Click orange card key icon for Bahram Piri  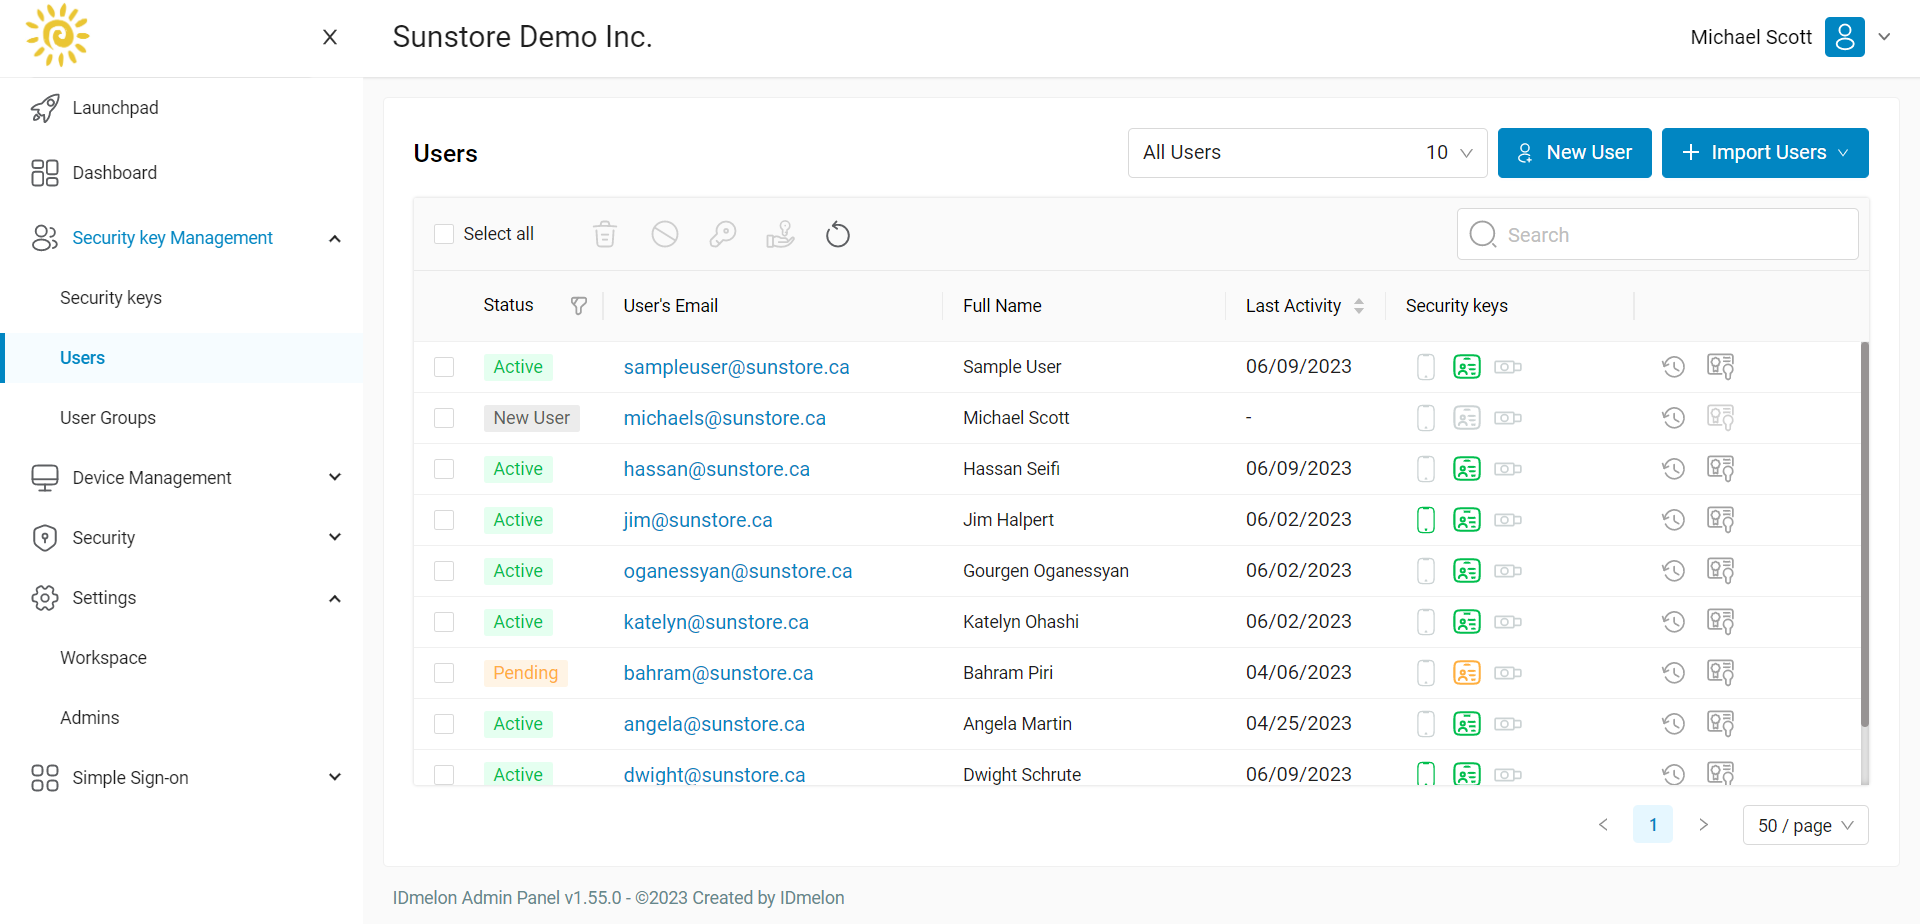1467,673
